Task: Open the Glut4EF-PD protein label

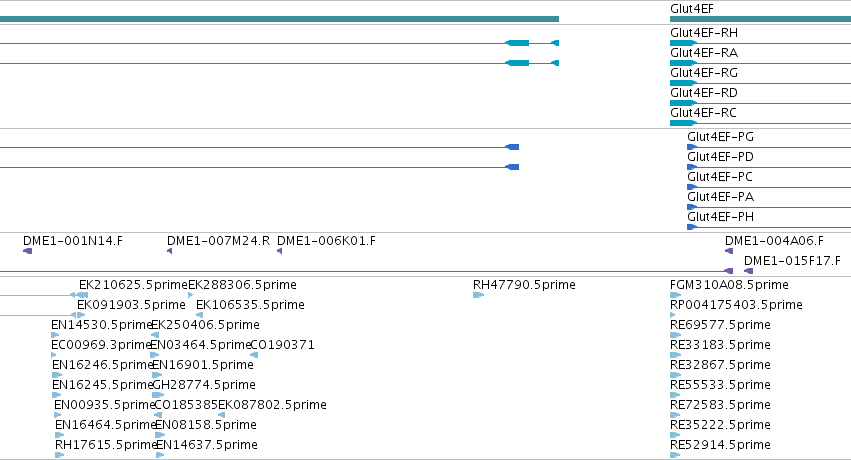Action: coord(720,157)
